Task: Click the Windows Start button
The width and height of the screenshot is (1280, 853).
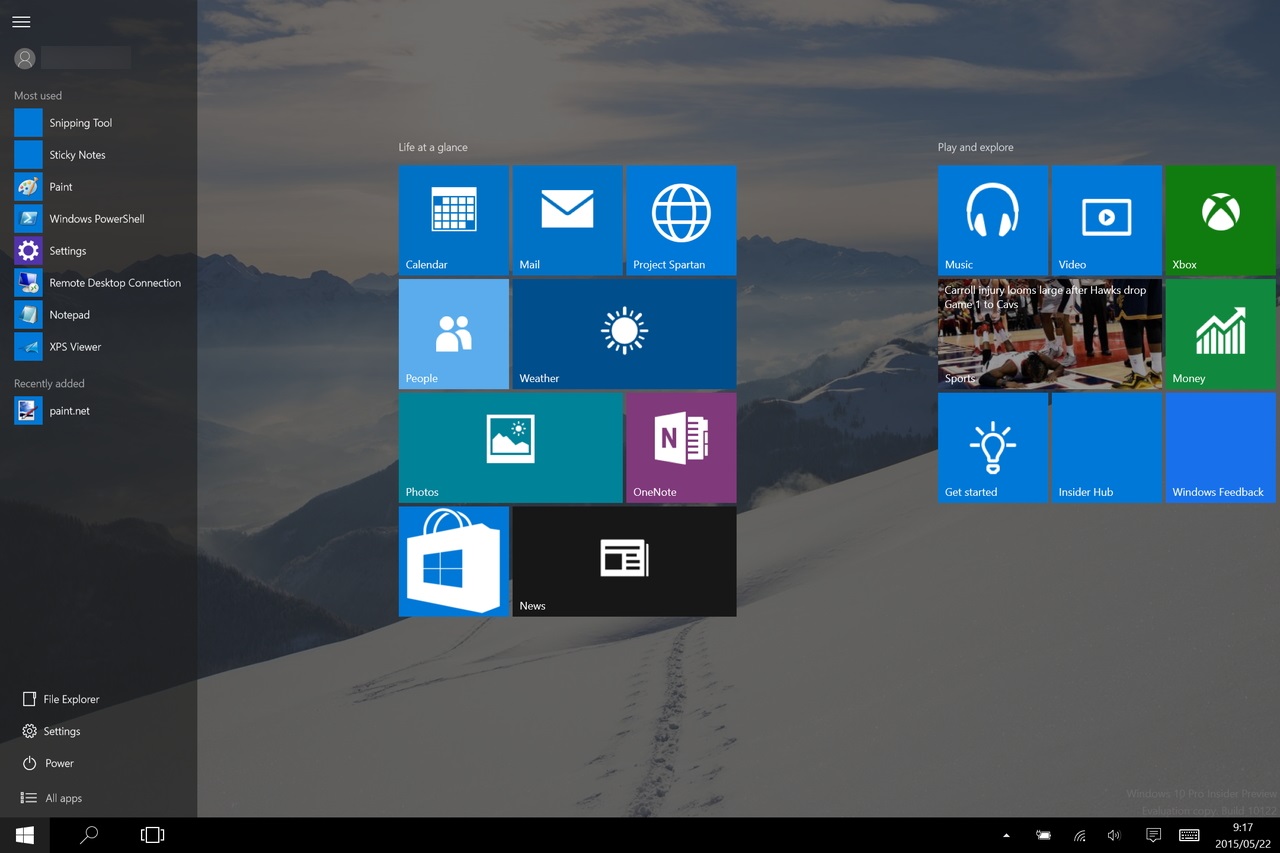Action: click(x=25, y=835)
